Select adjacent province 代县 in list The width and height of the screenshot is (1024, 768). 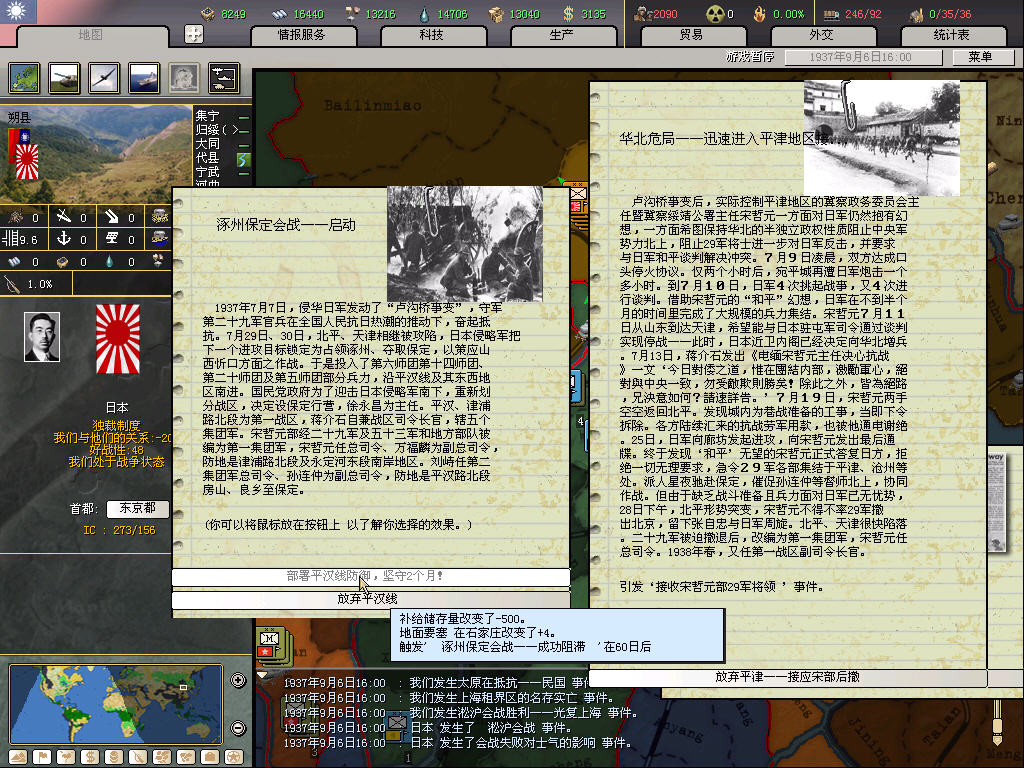208,158
